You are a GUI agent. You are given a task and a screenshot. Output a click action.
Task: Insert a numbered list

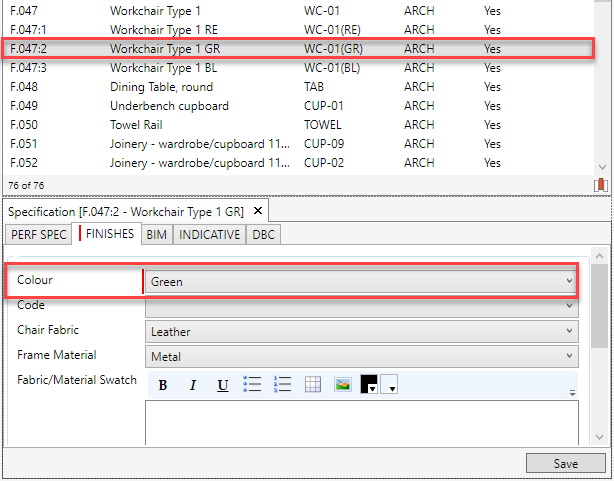[282, 385]
